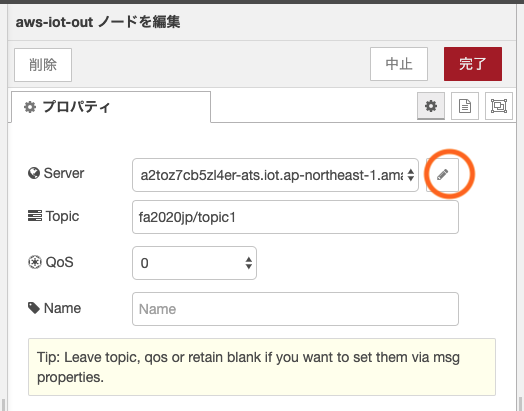
Task: Click the aws-iot-out ノードを編集 header title
Action: tap(98, 22)
